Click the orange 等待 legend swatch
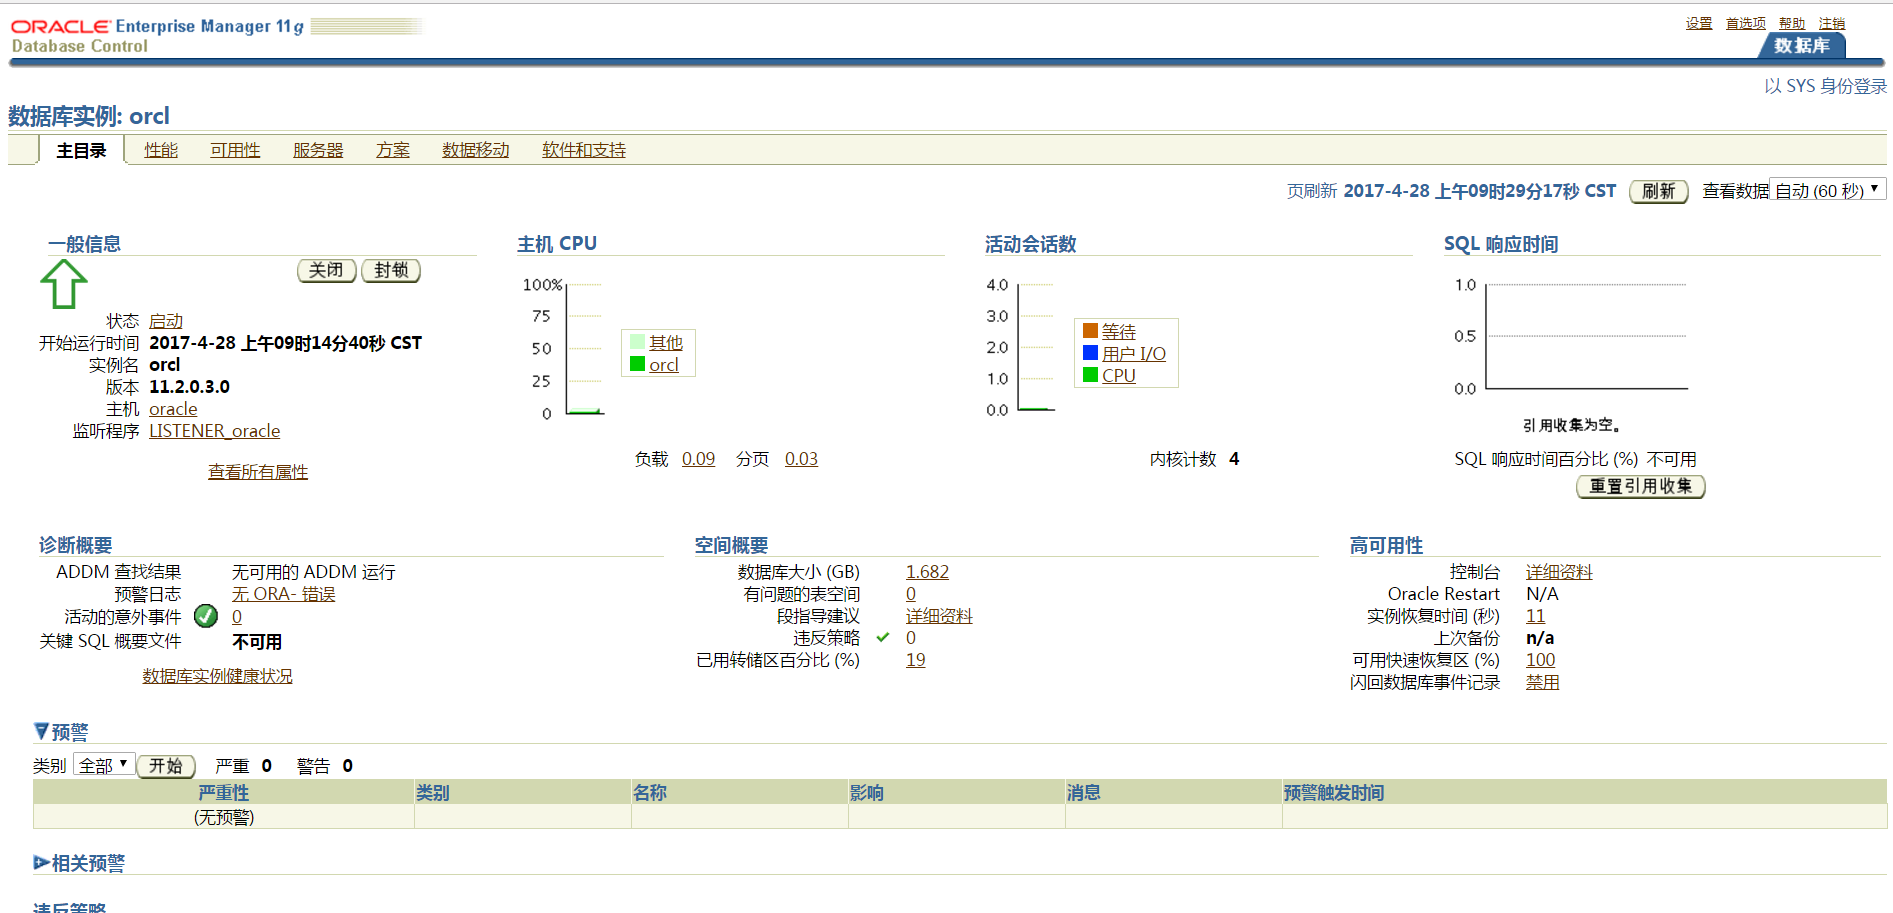Image resolution: width=1893 pixels, height=913 pixels. point(1090,331)
